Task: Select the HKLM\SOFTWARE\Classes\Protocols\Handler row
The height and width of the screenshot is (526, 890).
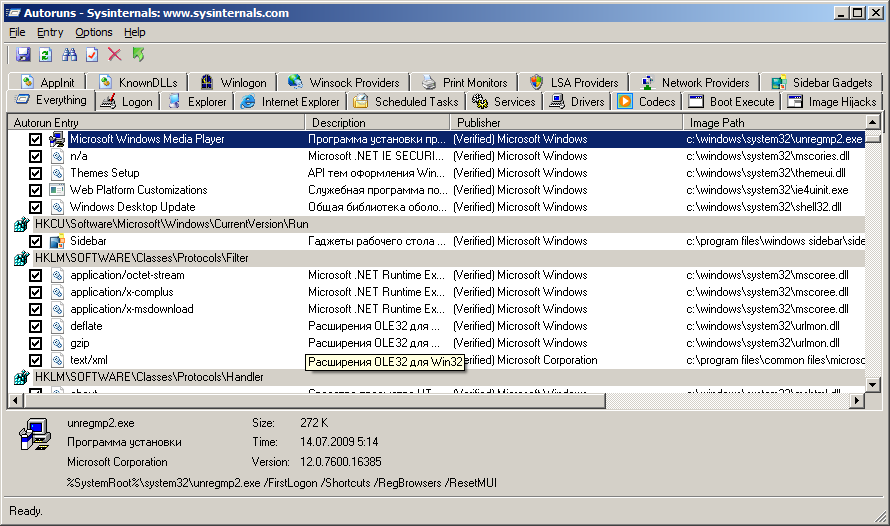Action: coord(436,377)
